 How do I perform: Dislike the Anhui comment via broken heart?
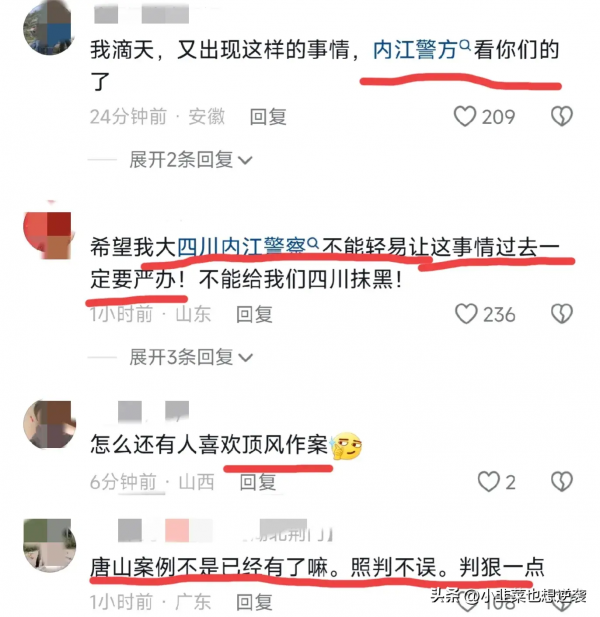tap(561, 116)
